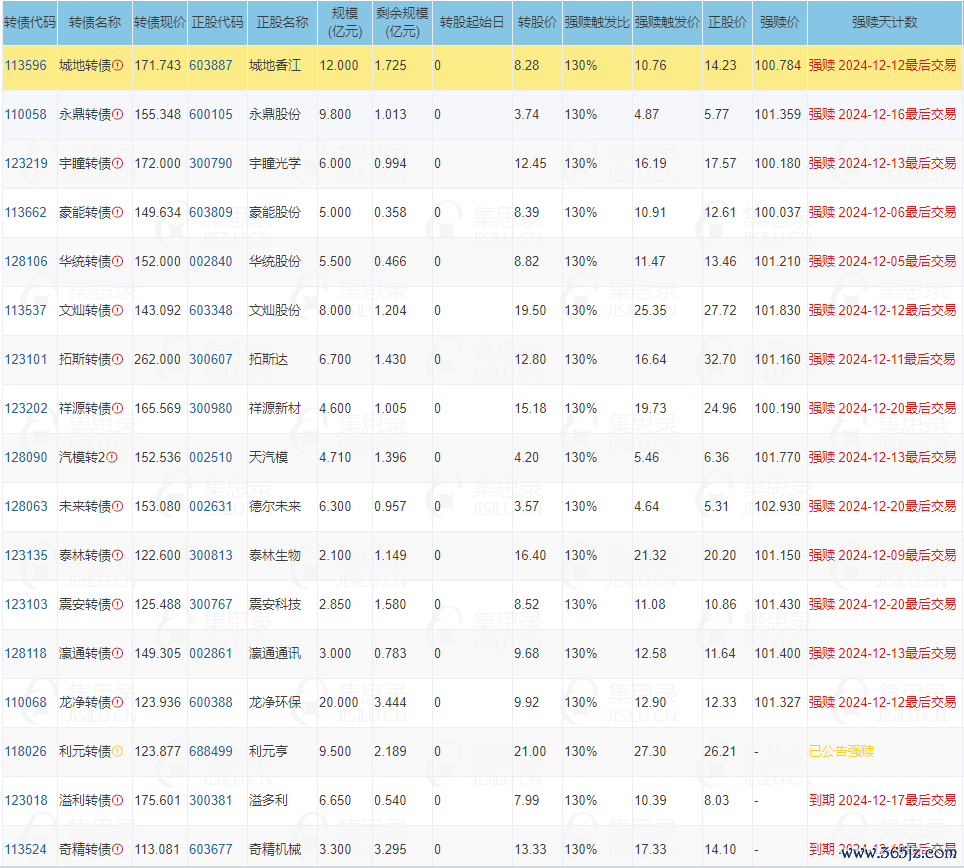Viewport: 964px width, 868px height.
Task: Open stock code 002631 link
Action: click(211, 507)
